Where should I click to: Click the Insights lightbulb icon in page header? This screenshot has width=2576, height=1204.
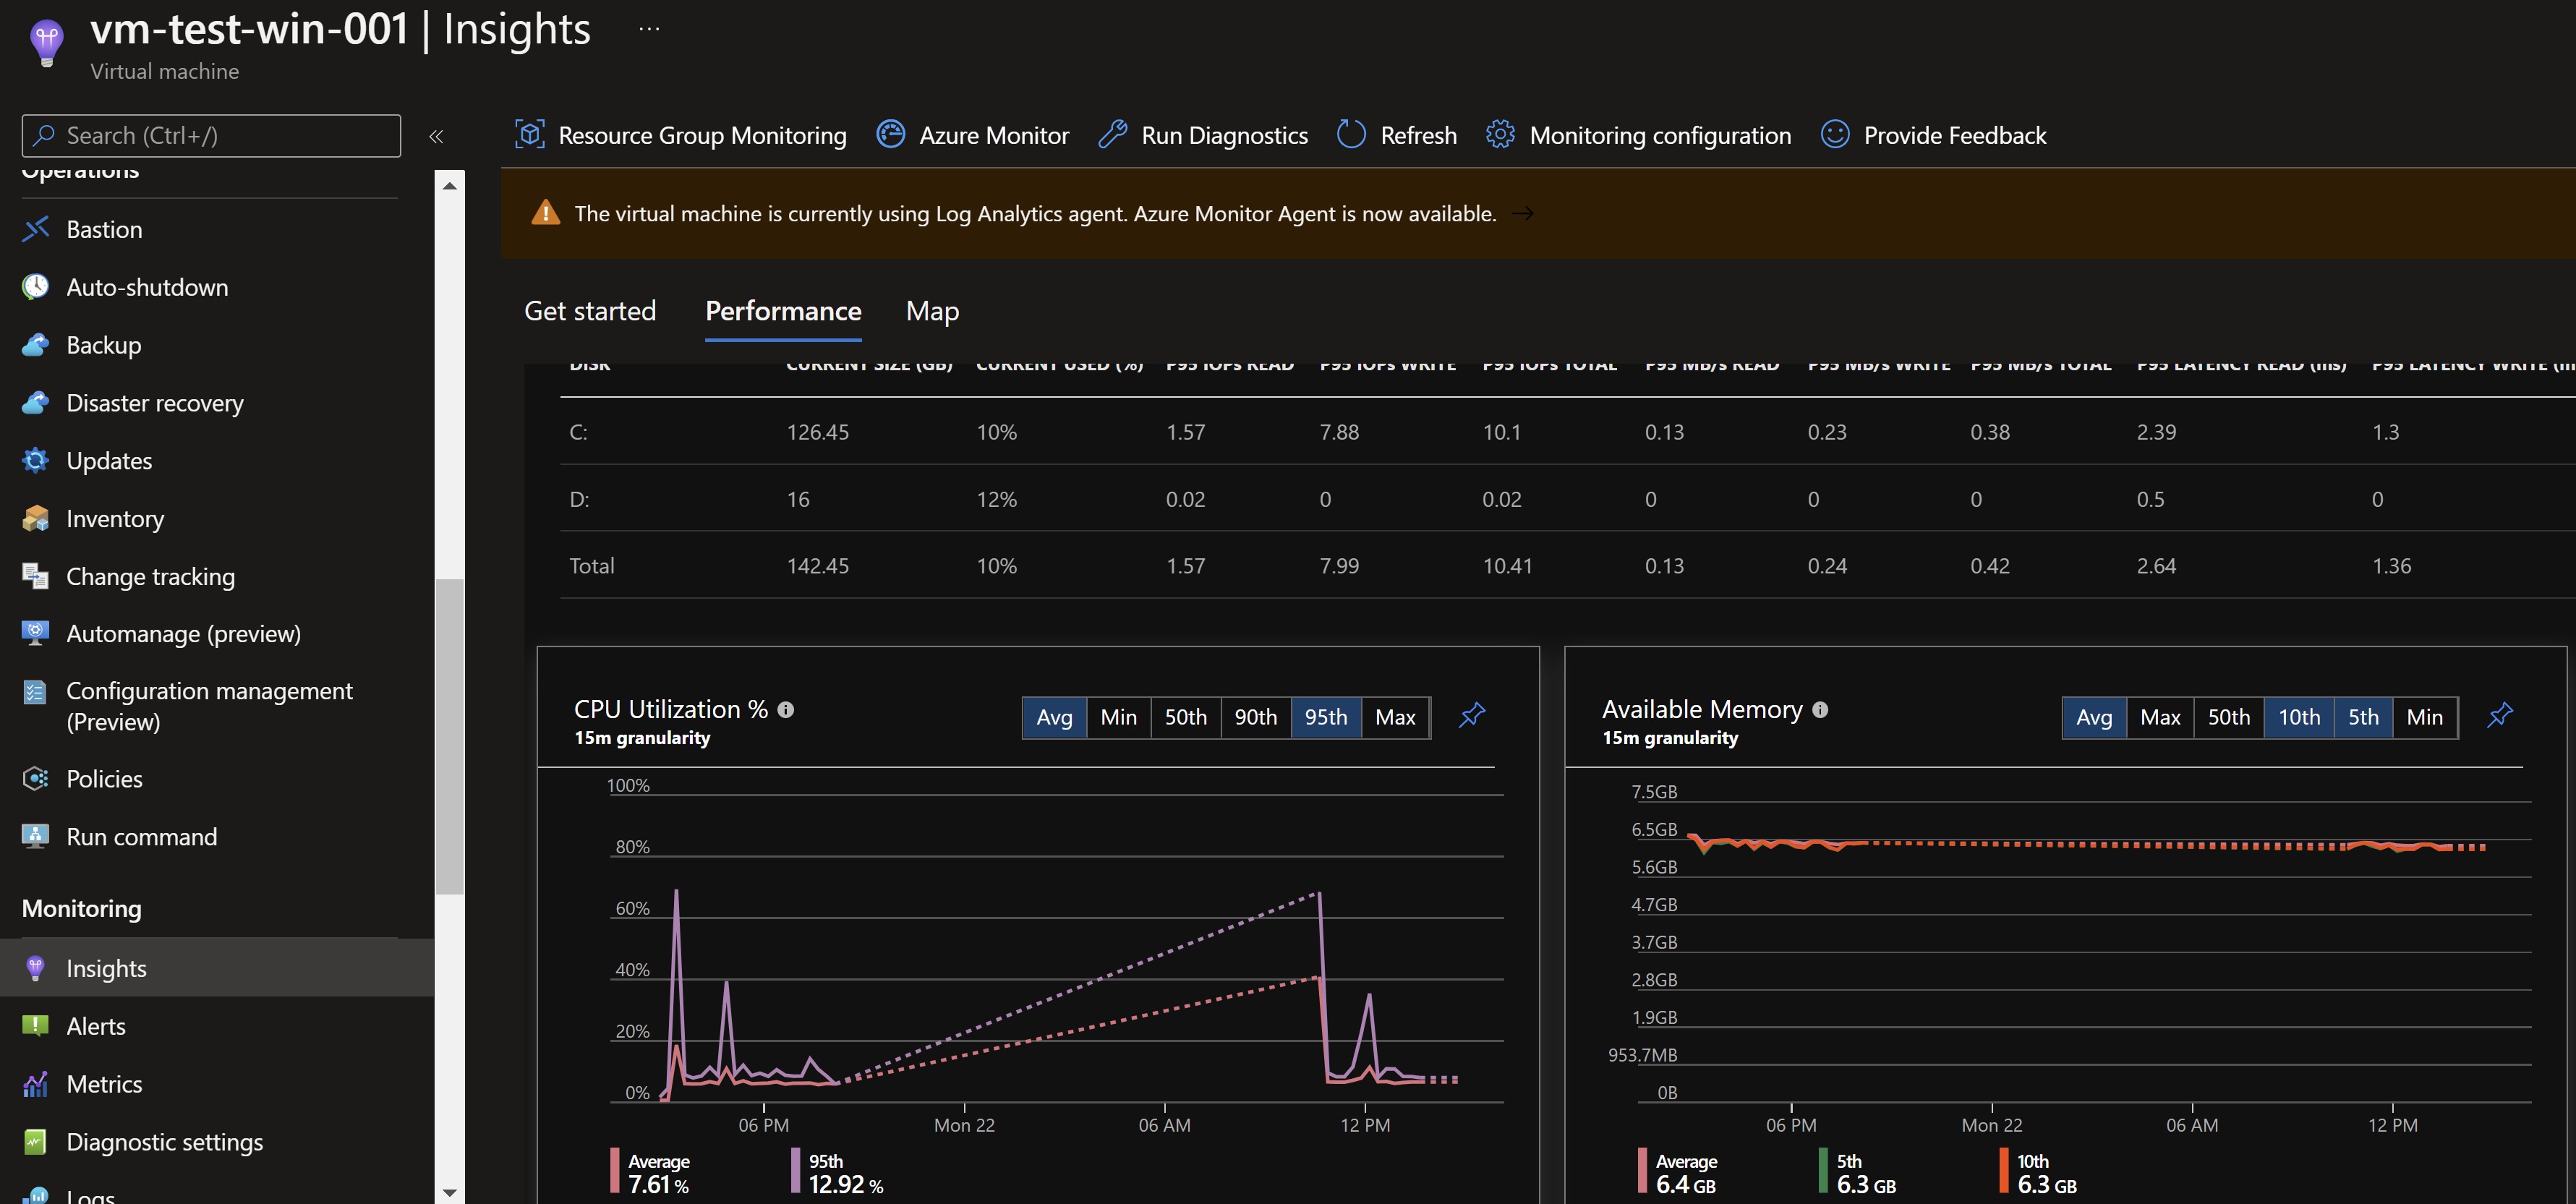47,43
